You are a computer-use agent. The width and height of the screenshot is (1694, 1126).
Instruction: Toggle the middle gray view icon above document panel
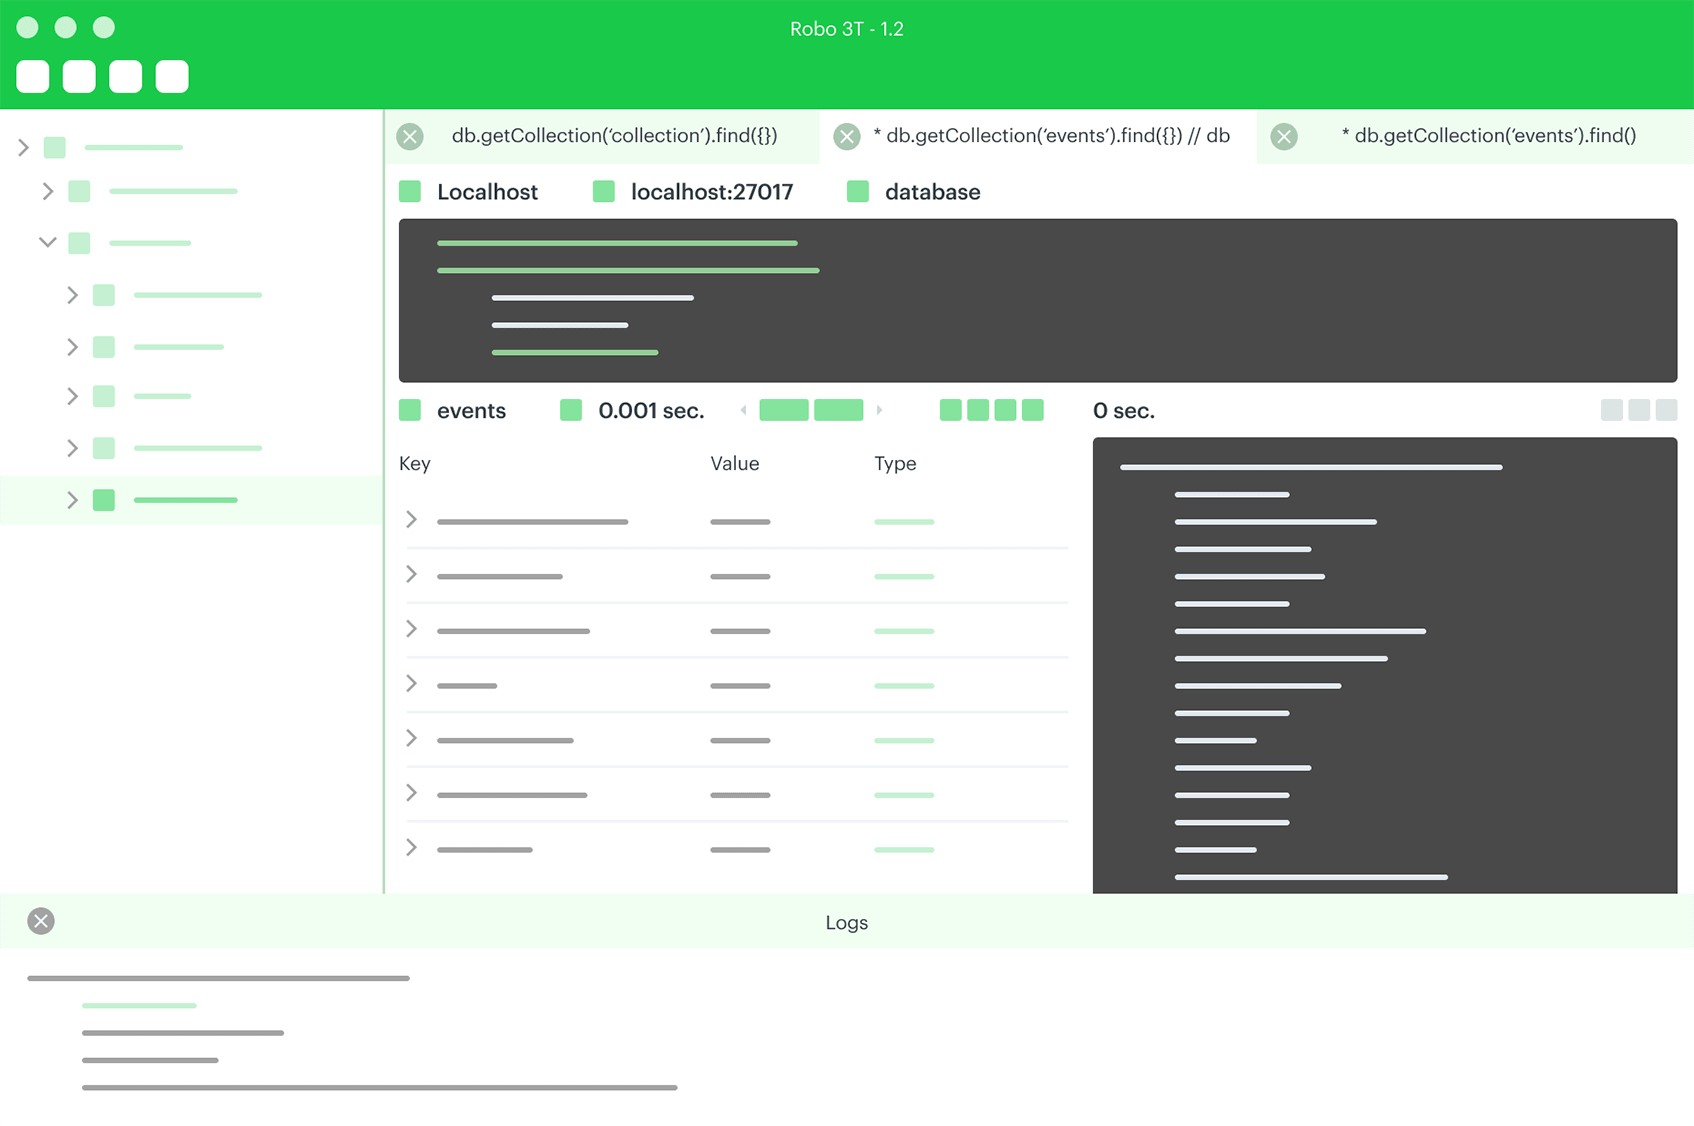[x=1639, y=410]
